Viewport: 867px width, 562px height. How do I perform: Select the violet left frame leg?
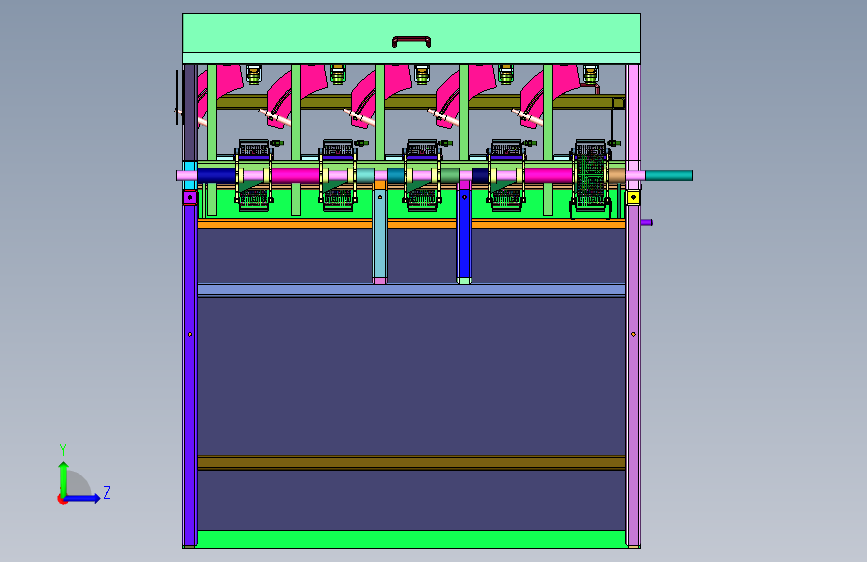(190, 375)
